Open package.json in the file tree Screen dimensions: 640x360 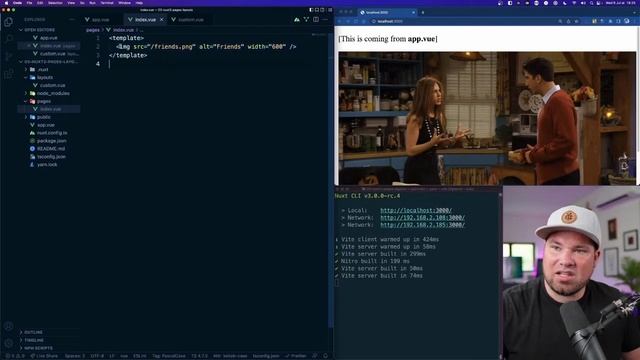point(49,141)
